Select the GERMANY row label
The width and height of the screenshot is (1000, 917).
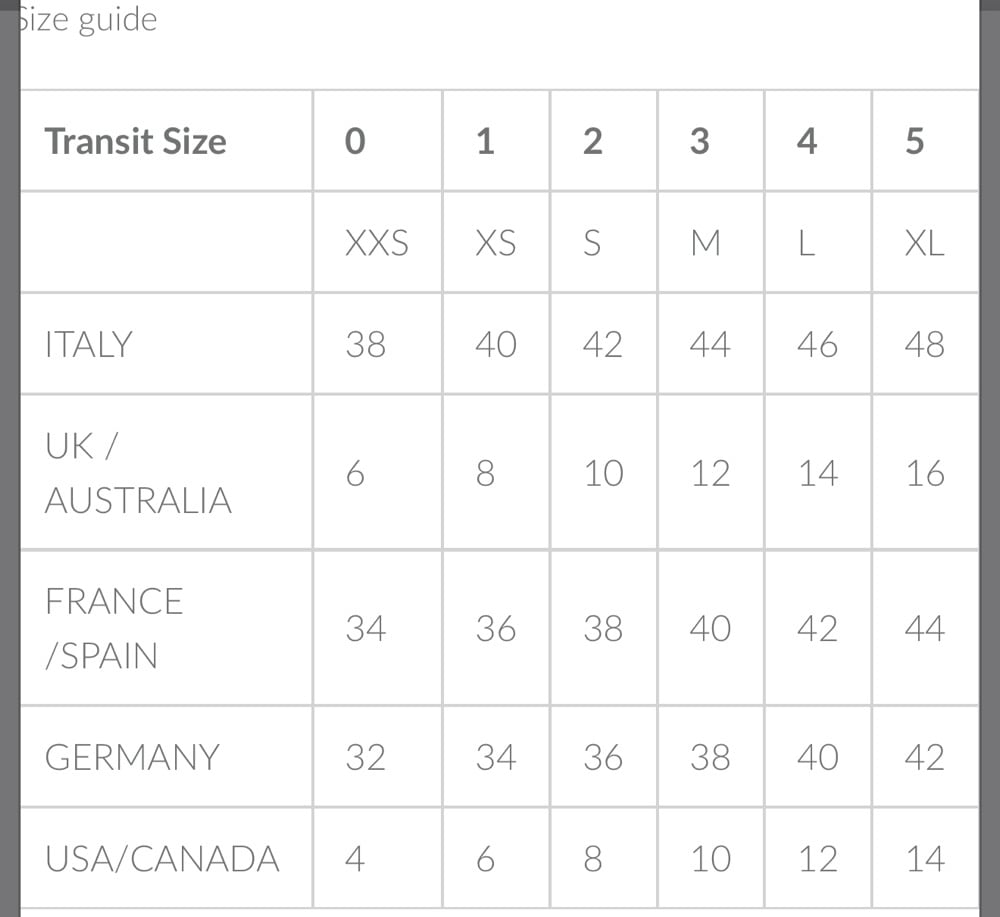(132, 757)
